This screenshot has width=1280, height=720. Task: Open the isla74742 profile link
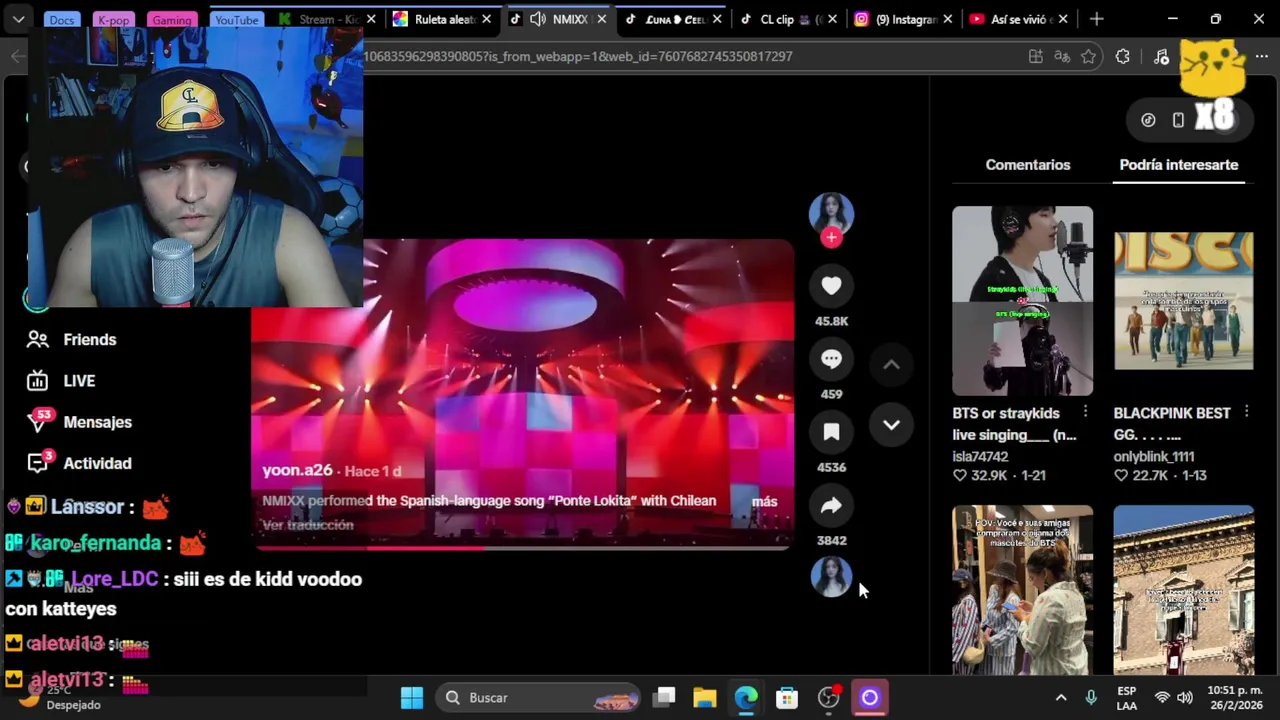(x=980, y=456)
